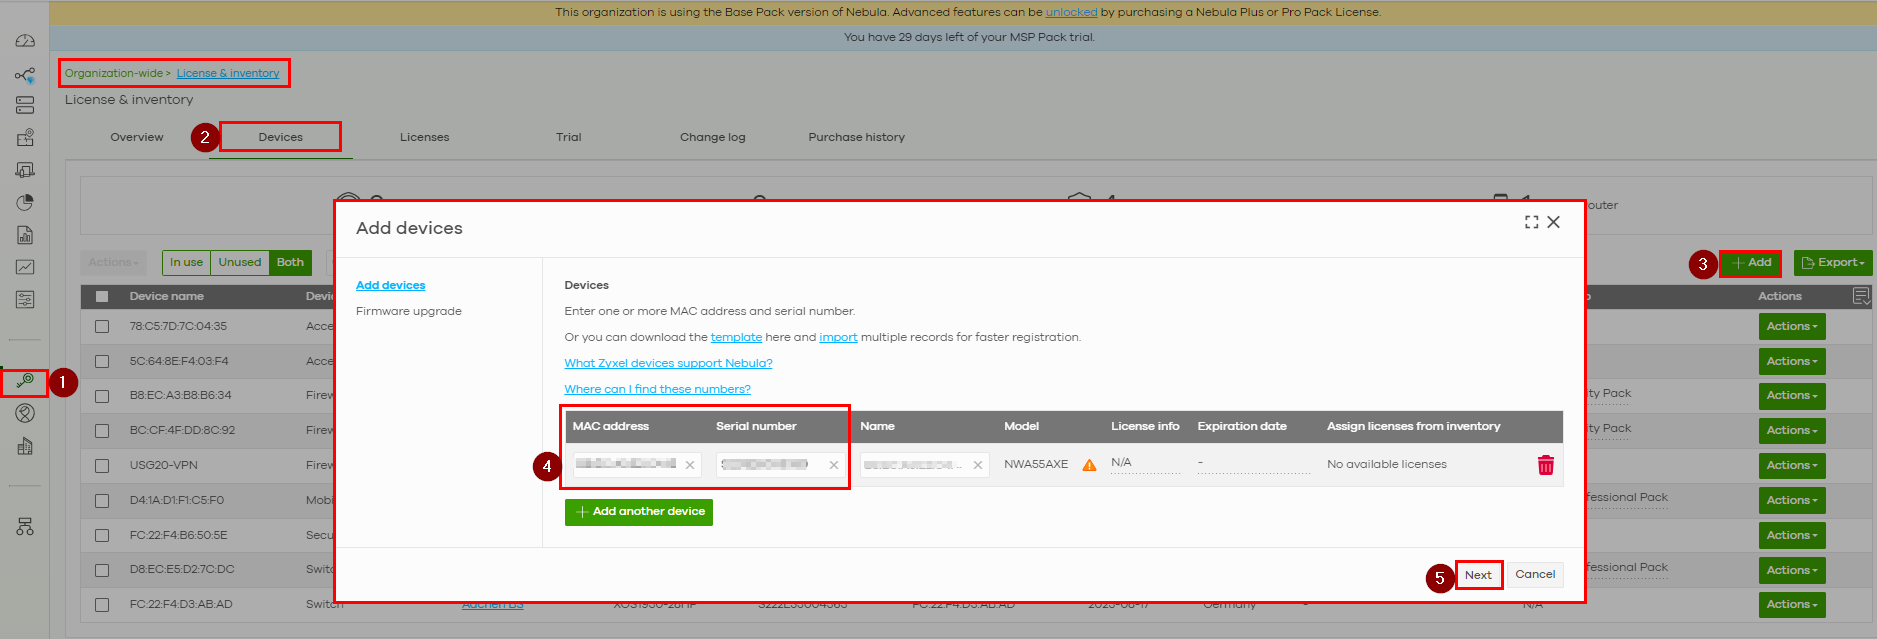Image resolution: width=1877 pixels, height=639 pixels.
Task: Open the Export dropdown
Action: point(1832,263)
